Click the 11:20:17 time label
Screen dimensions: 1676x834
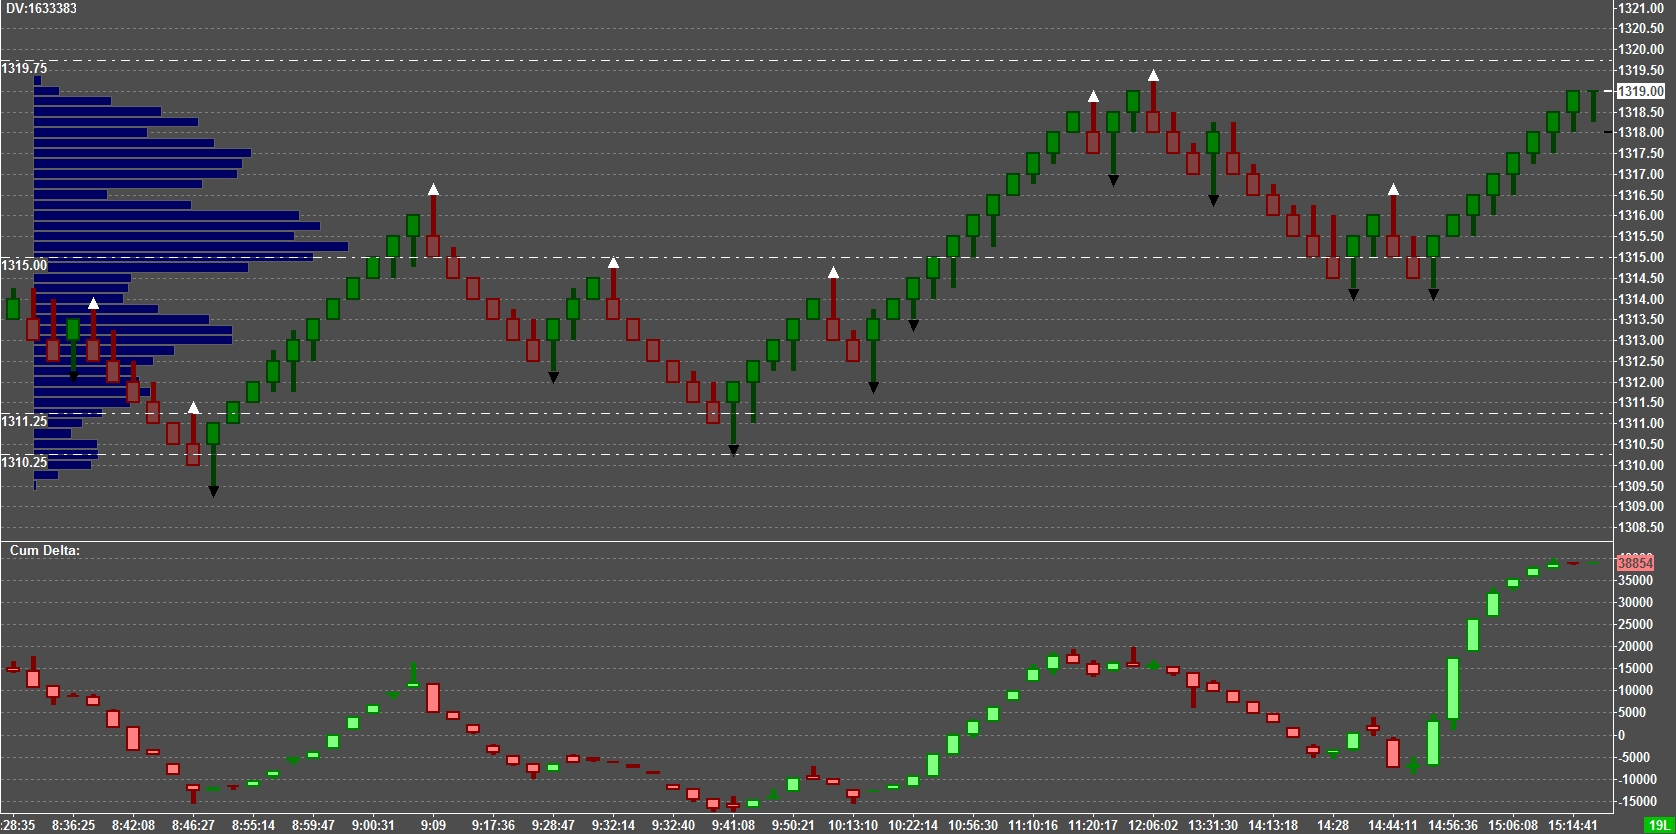pyautogui.click(x=1093, y=825)
